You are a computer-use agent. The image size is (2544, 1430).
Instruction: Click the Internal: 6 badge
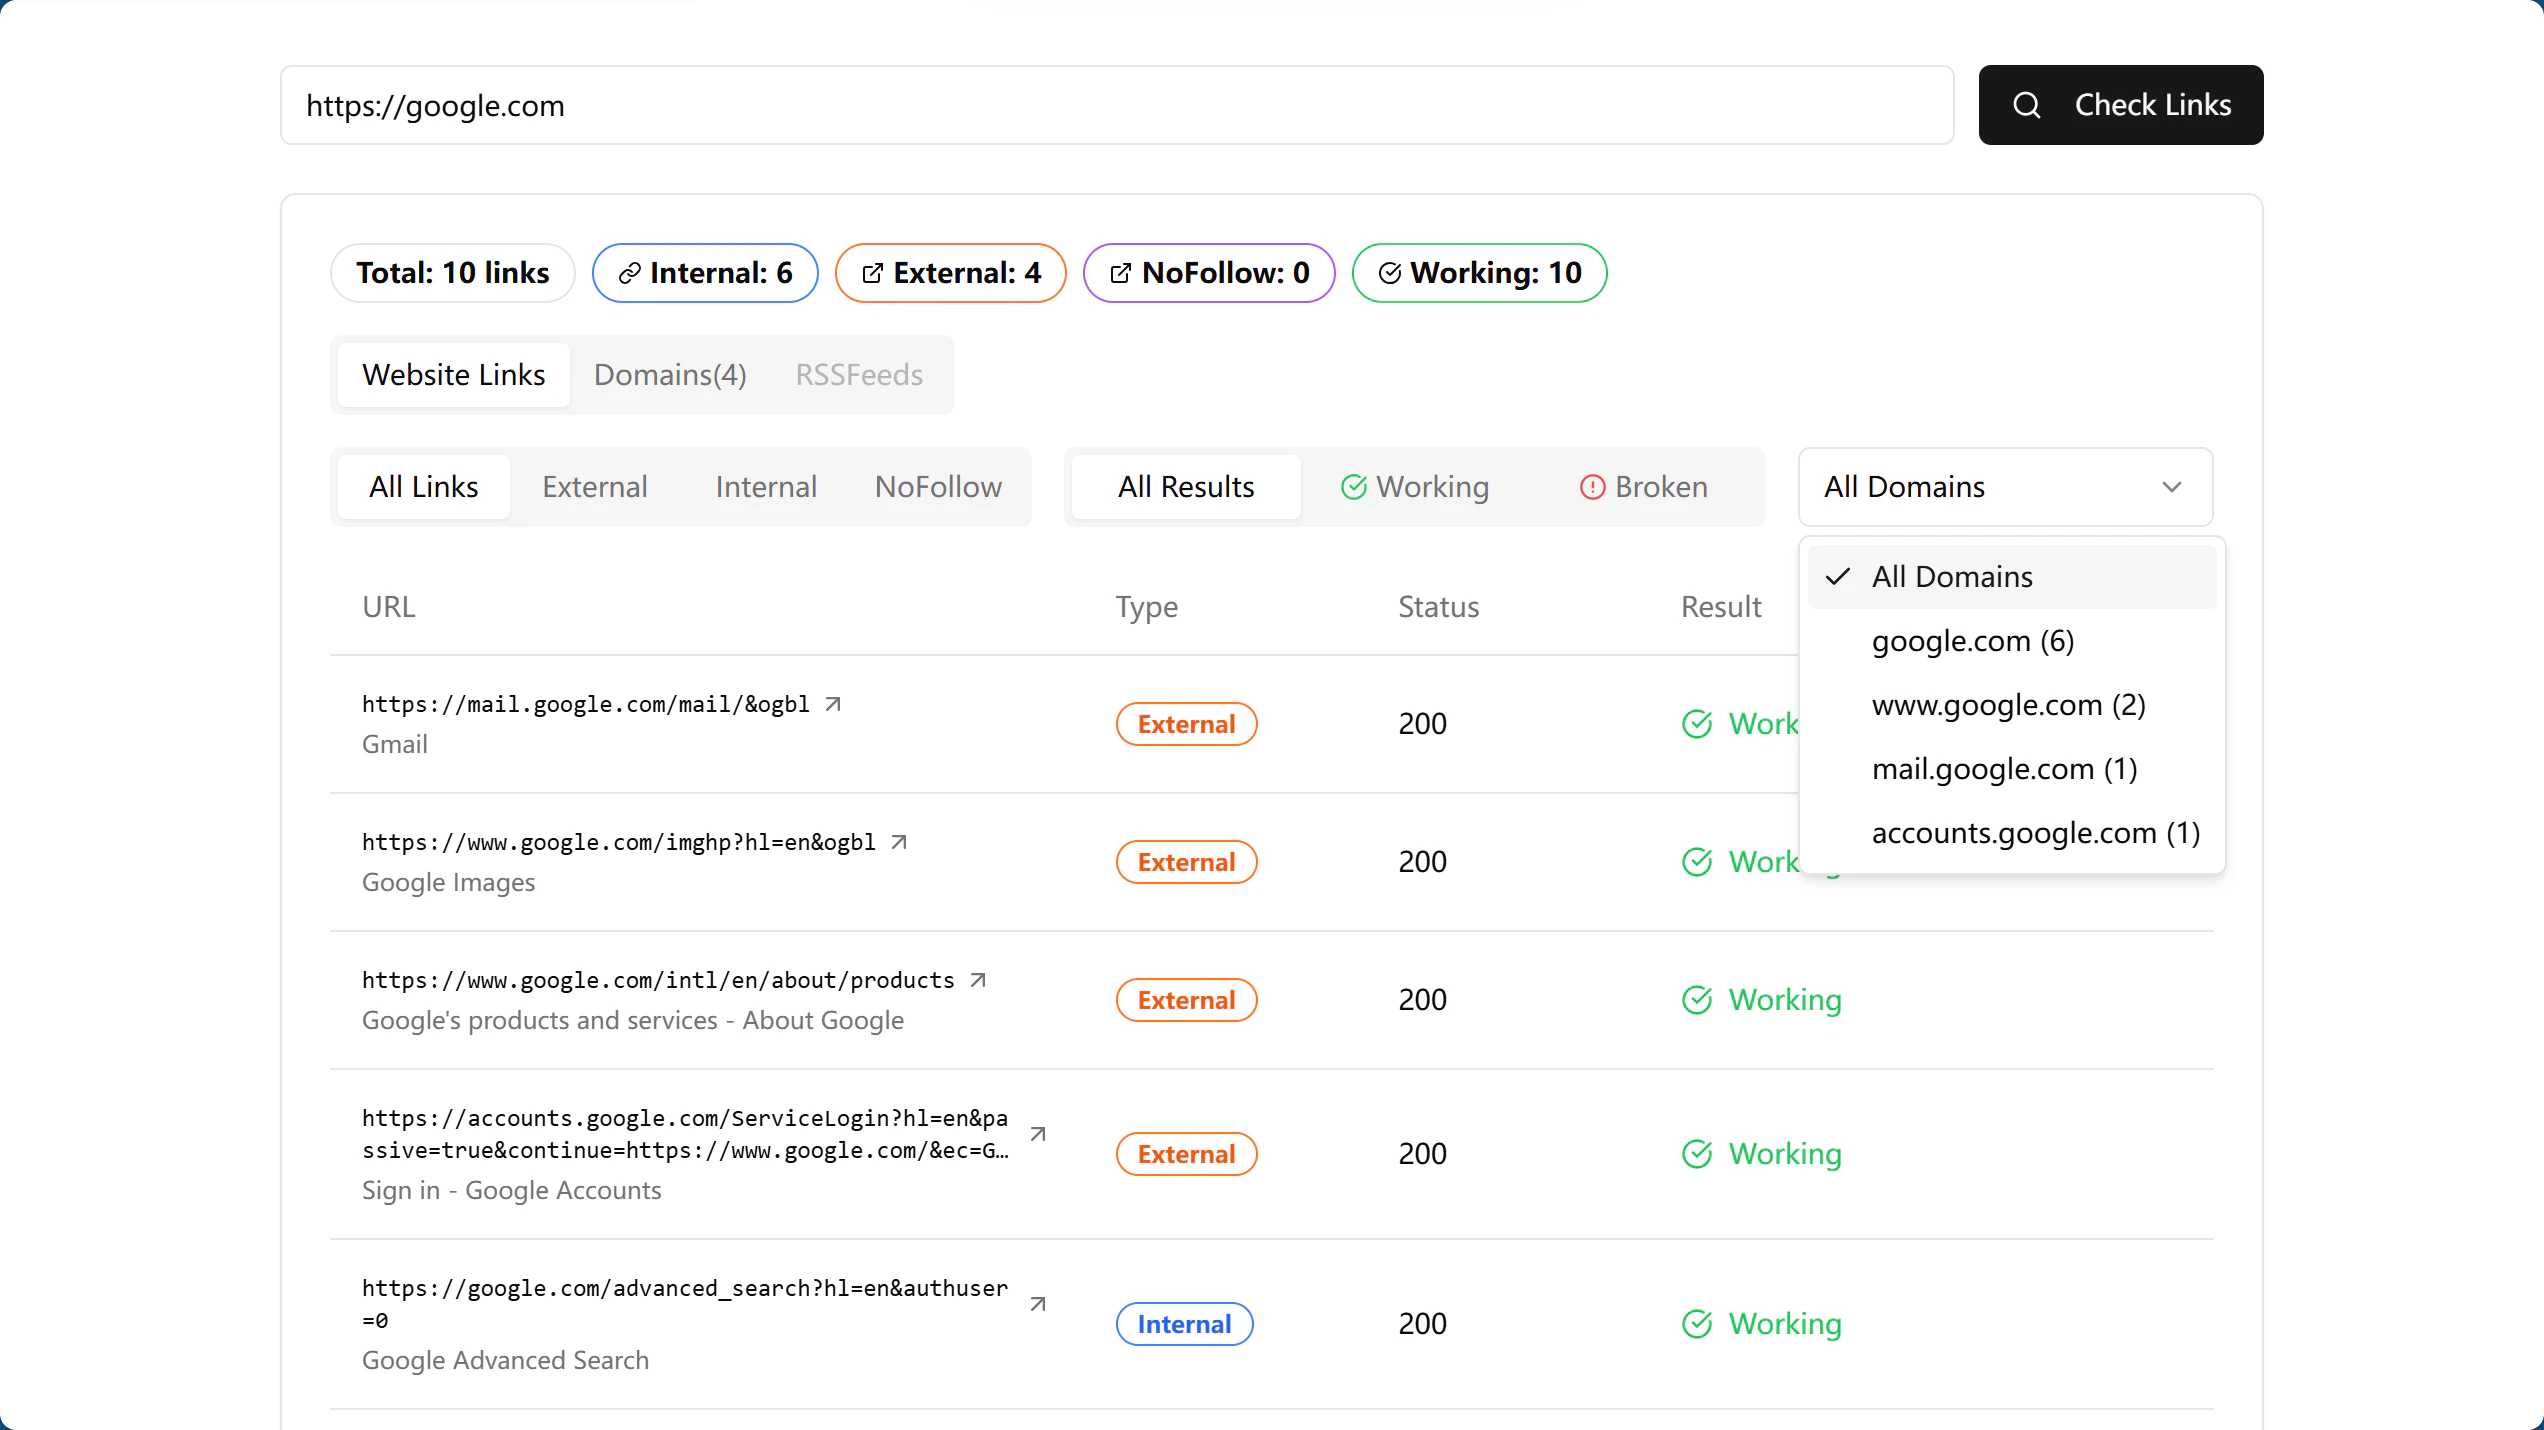pyautogui.click(x=705, y=273)
